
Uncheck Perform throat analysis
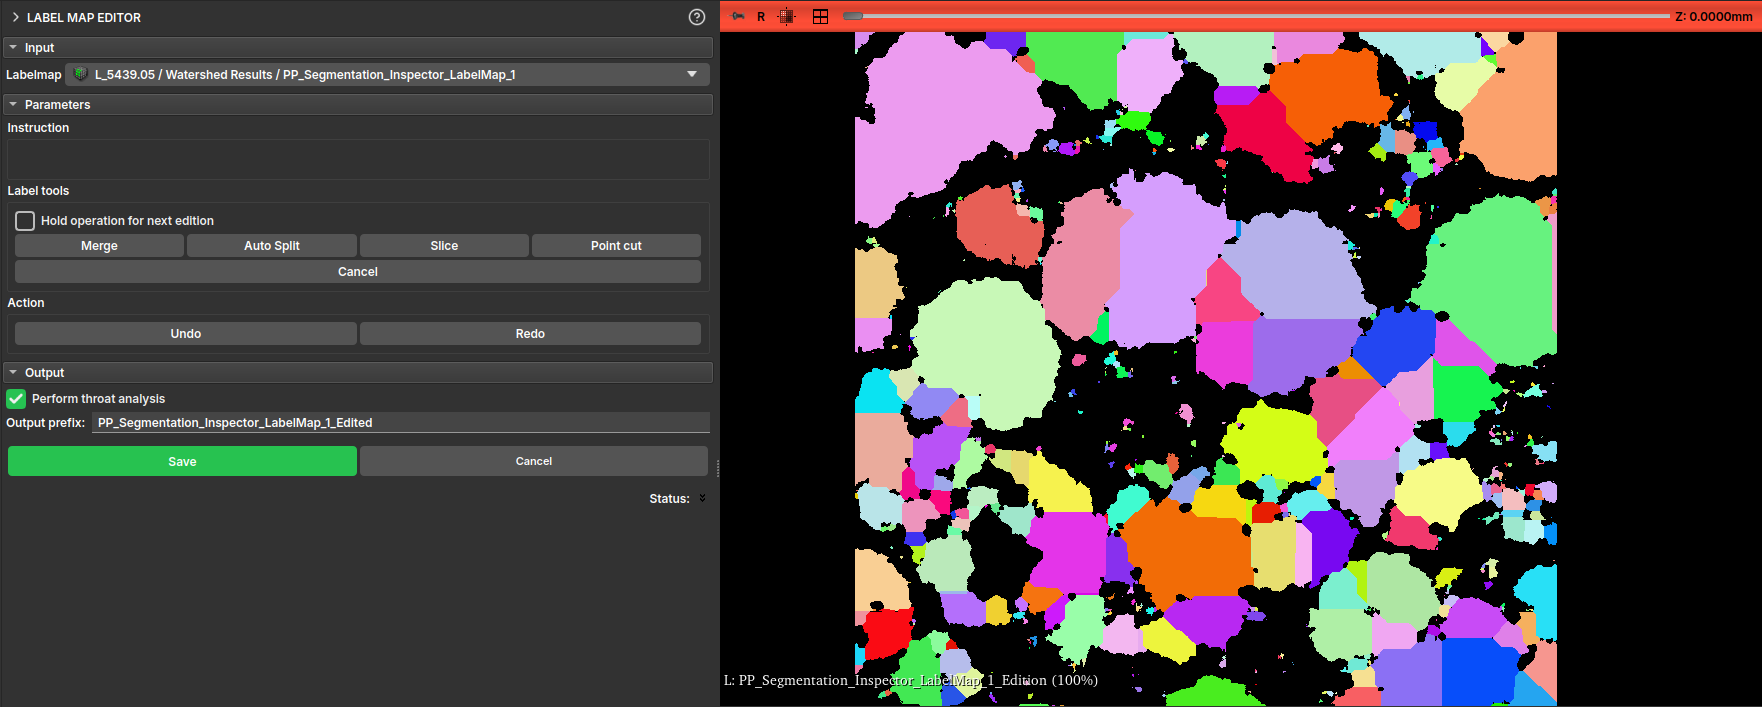click(16, 399)
